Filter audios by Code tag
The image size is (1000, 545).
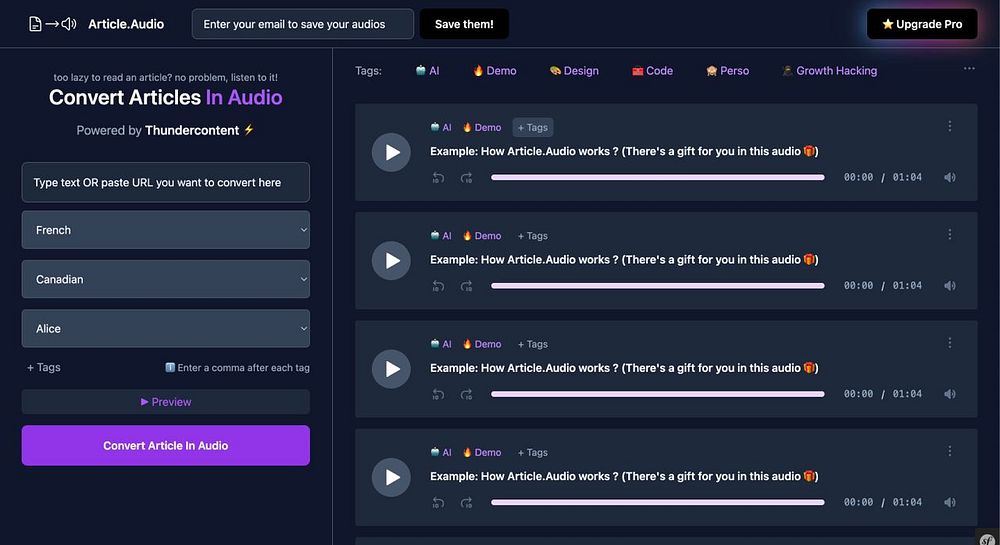pos(652,71)
